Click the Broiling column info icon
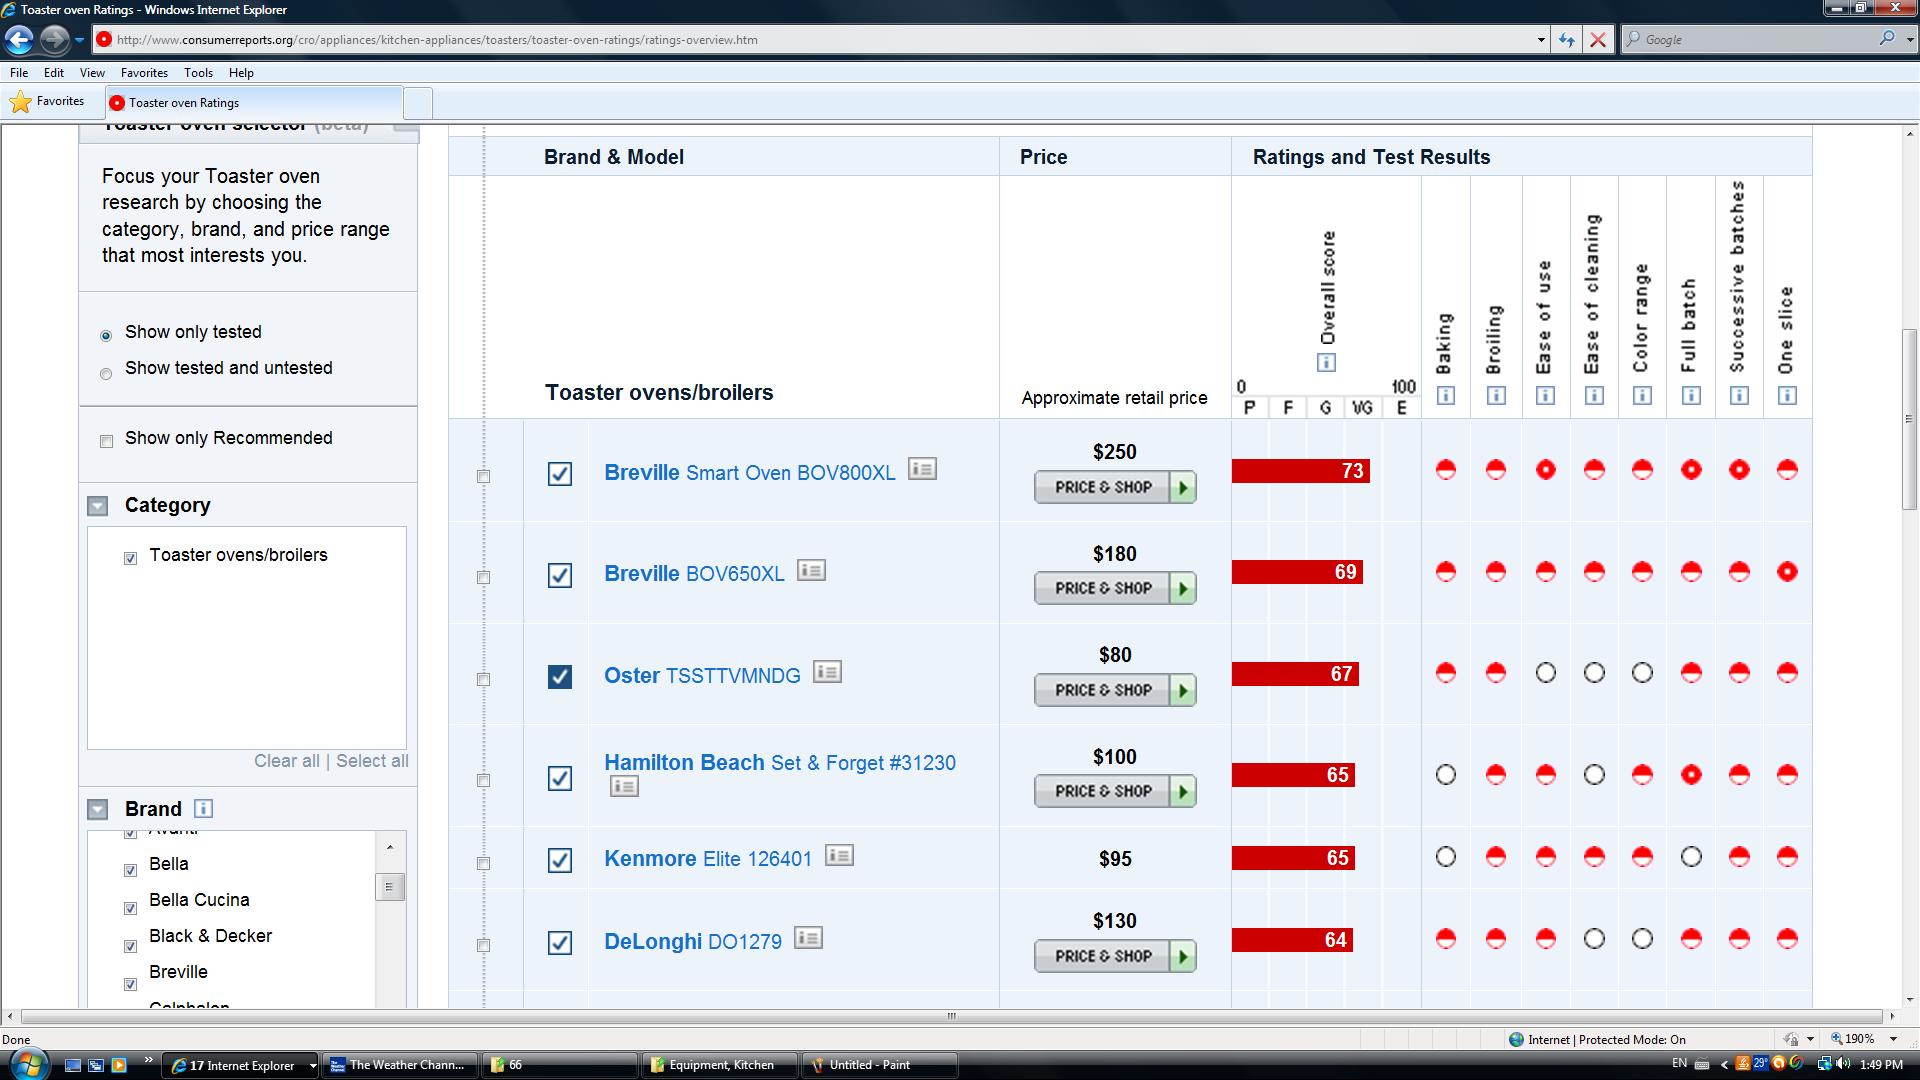The height and width of the screenshot is (1080, 1920). [x=1496, y=396]
